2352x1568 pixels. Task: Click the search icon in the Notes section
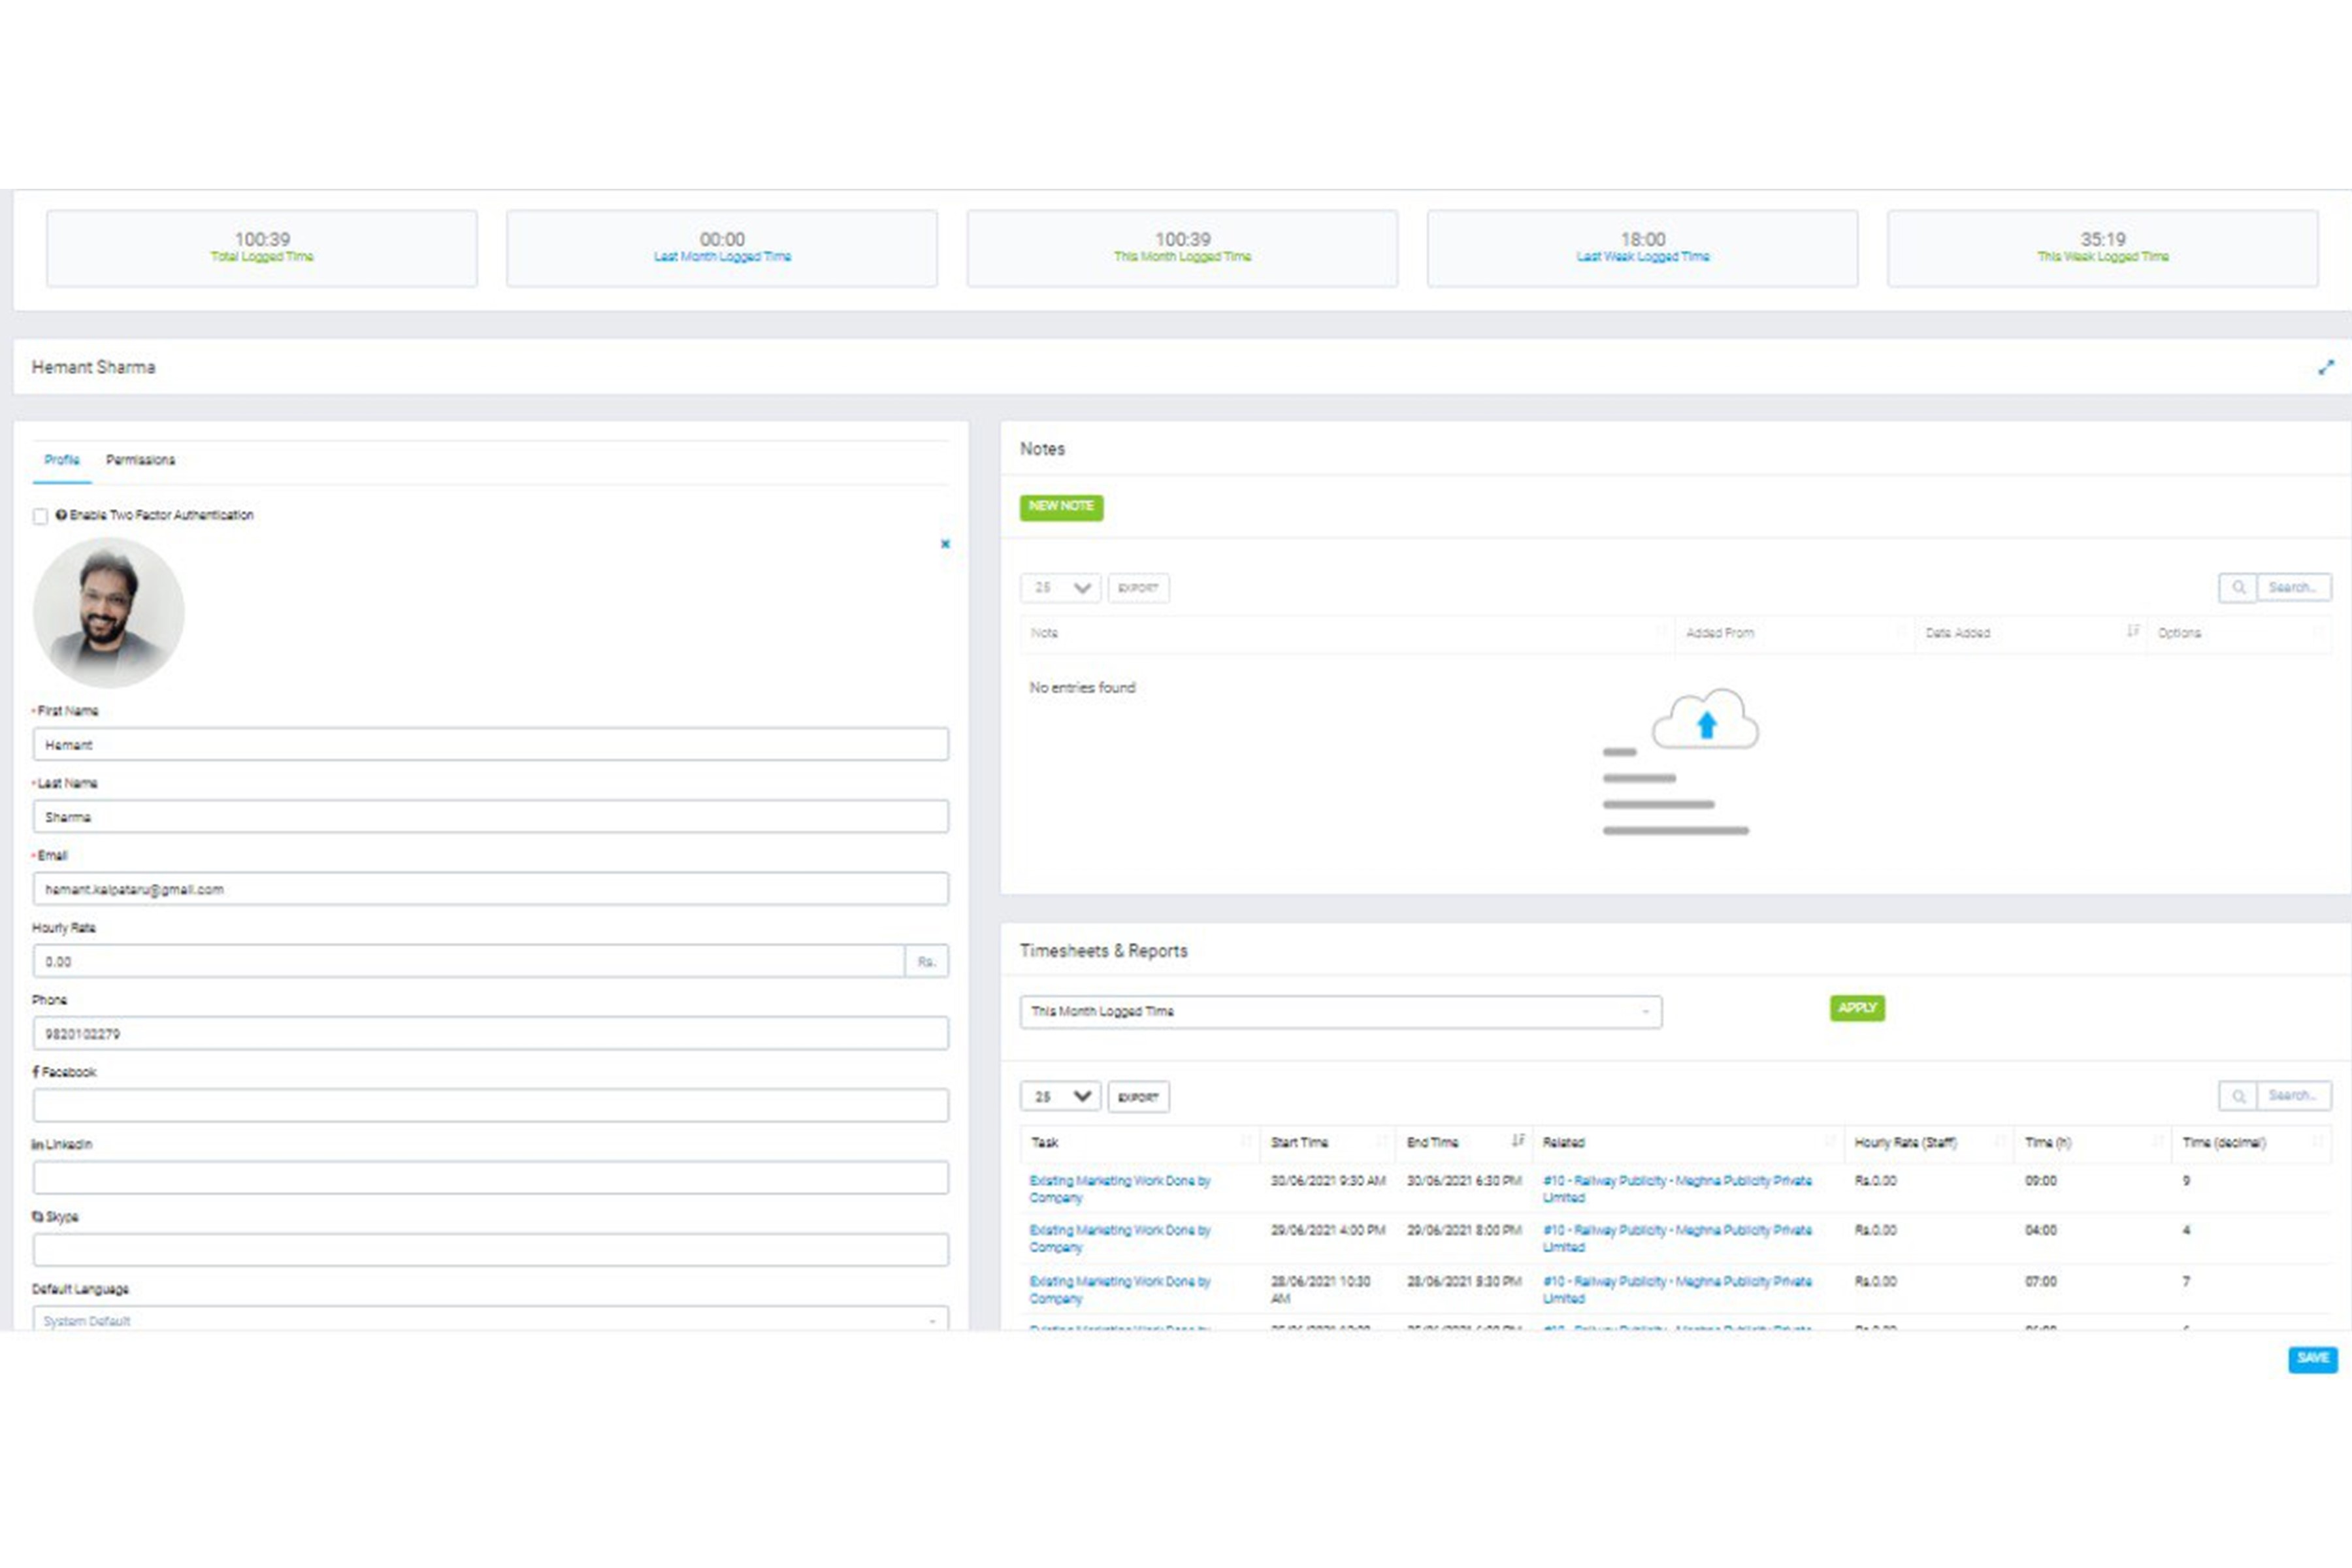[x=2240, y=587]
